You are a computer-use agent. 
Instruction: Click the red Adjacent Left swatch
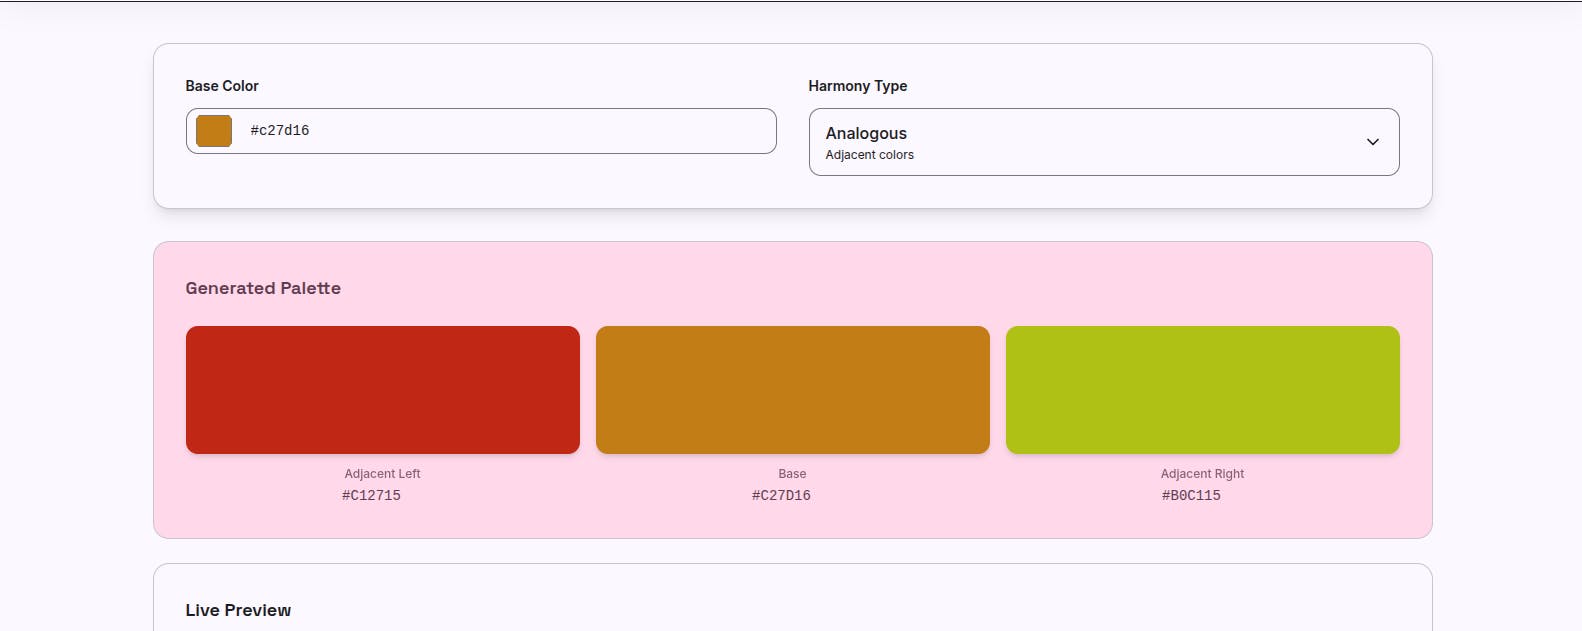pyautogui.click(x=383, y=390)
